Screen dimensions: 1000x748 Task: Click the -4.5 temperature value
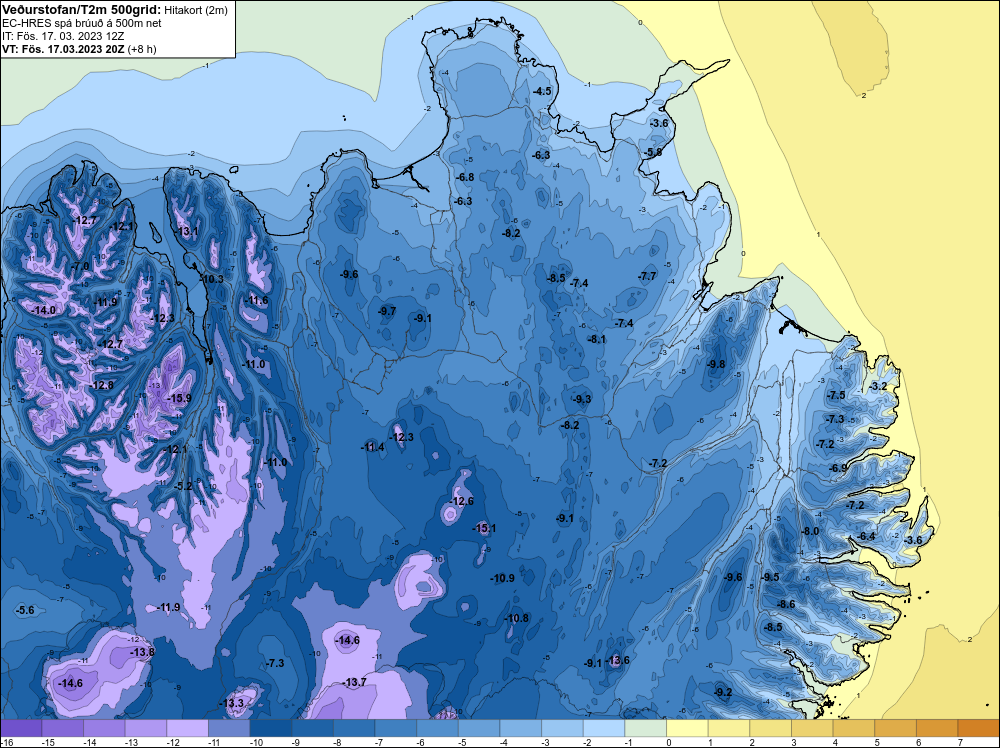click(541, 91)
